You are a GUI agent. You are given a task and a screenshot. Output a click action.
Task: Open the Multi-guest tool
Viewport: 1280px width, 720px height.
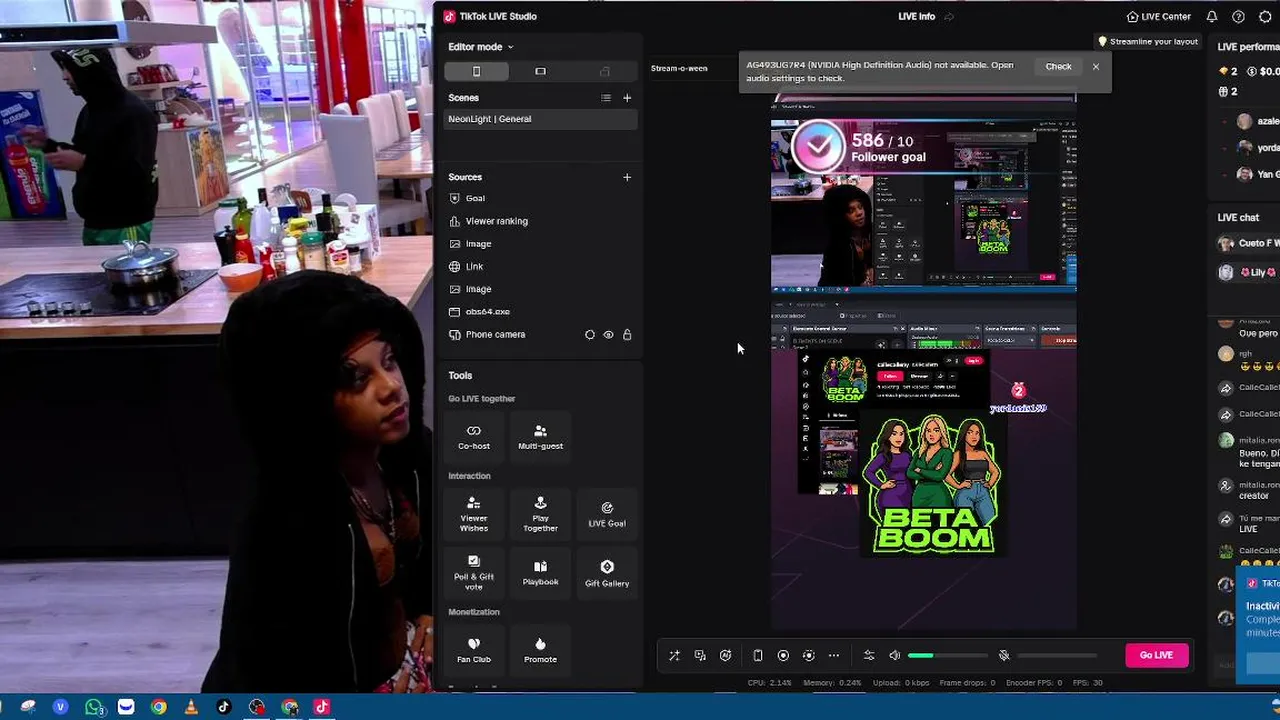coord(540,437)
